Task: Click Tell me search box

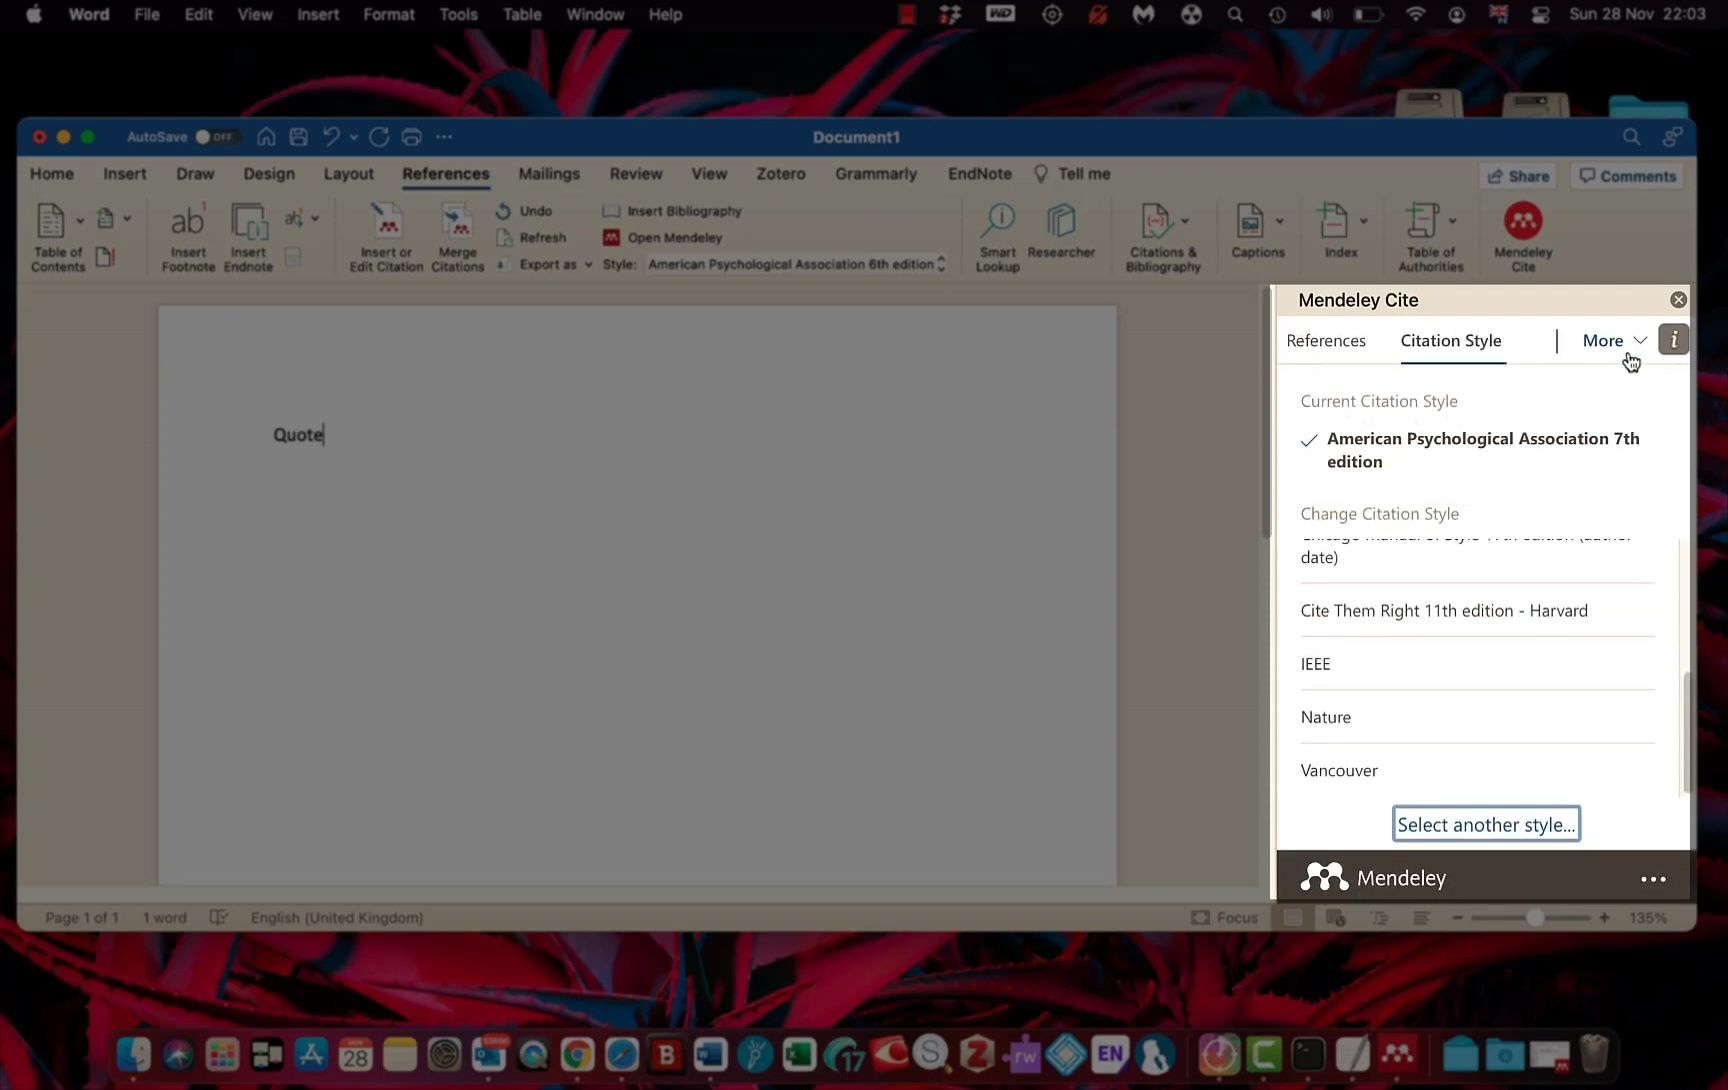Action: click(x=1072, y=174)
